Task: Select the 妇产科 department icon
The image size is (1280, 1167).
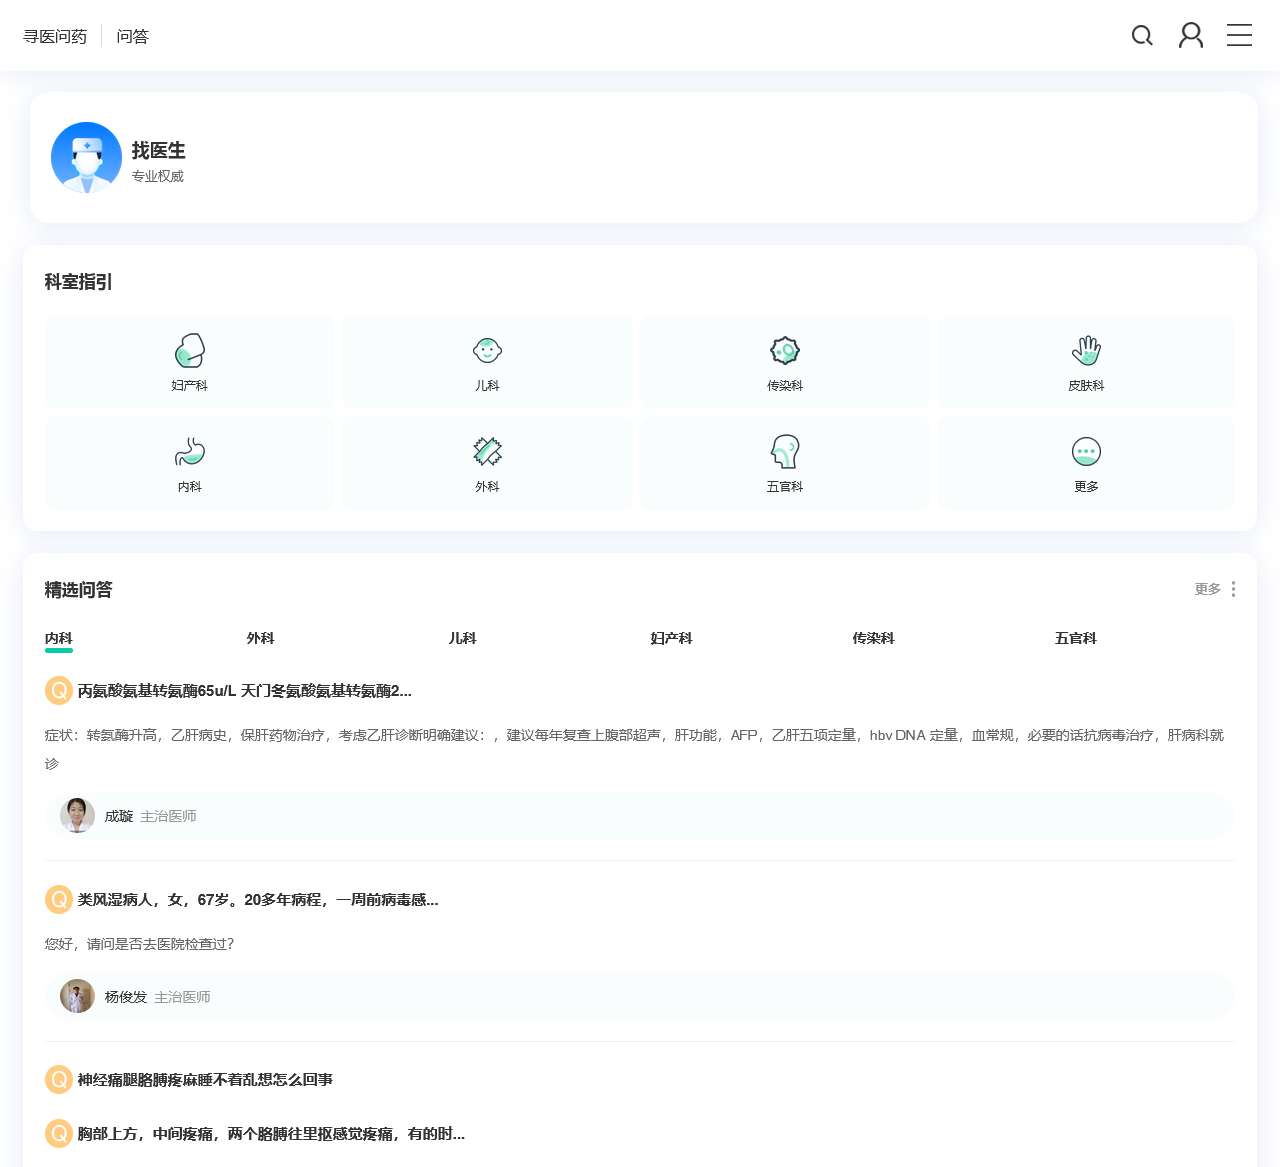Action: (189, 352)
